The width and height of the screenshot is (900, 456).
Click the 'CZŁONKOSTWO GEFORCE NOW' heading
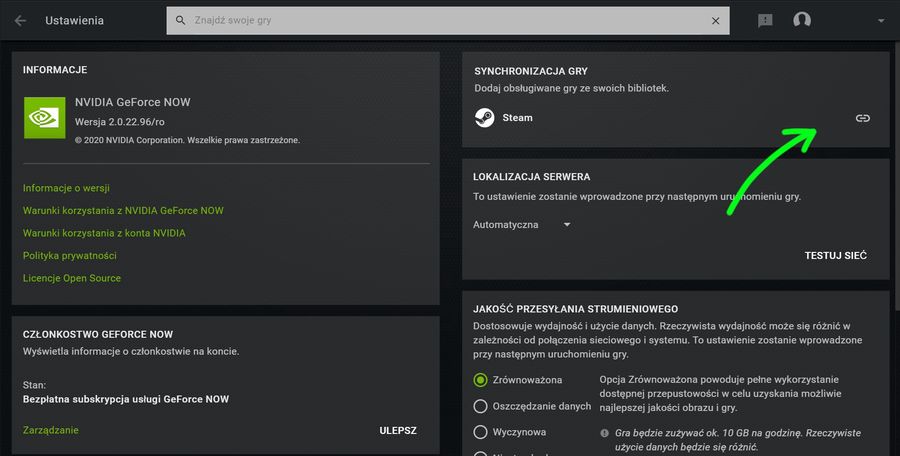click(98, 334)
